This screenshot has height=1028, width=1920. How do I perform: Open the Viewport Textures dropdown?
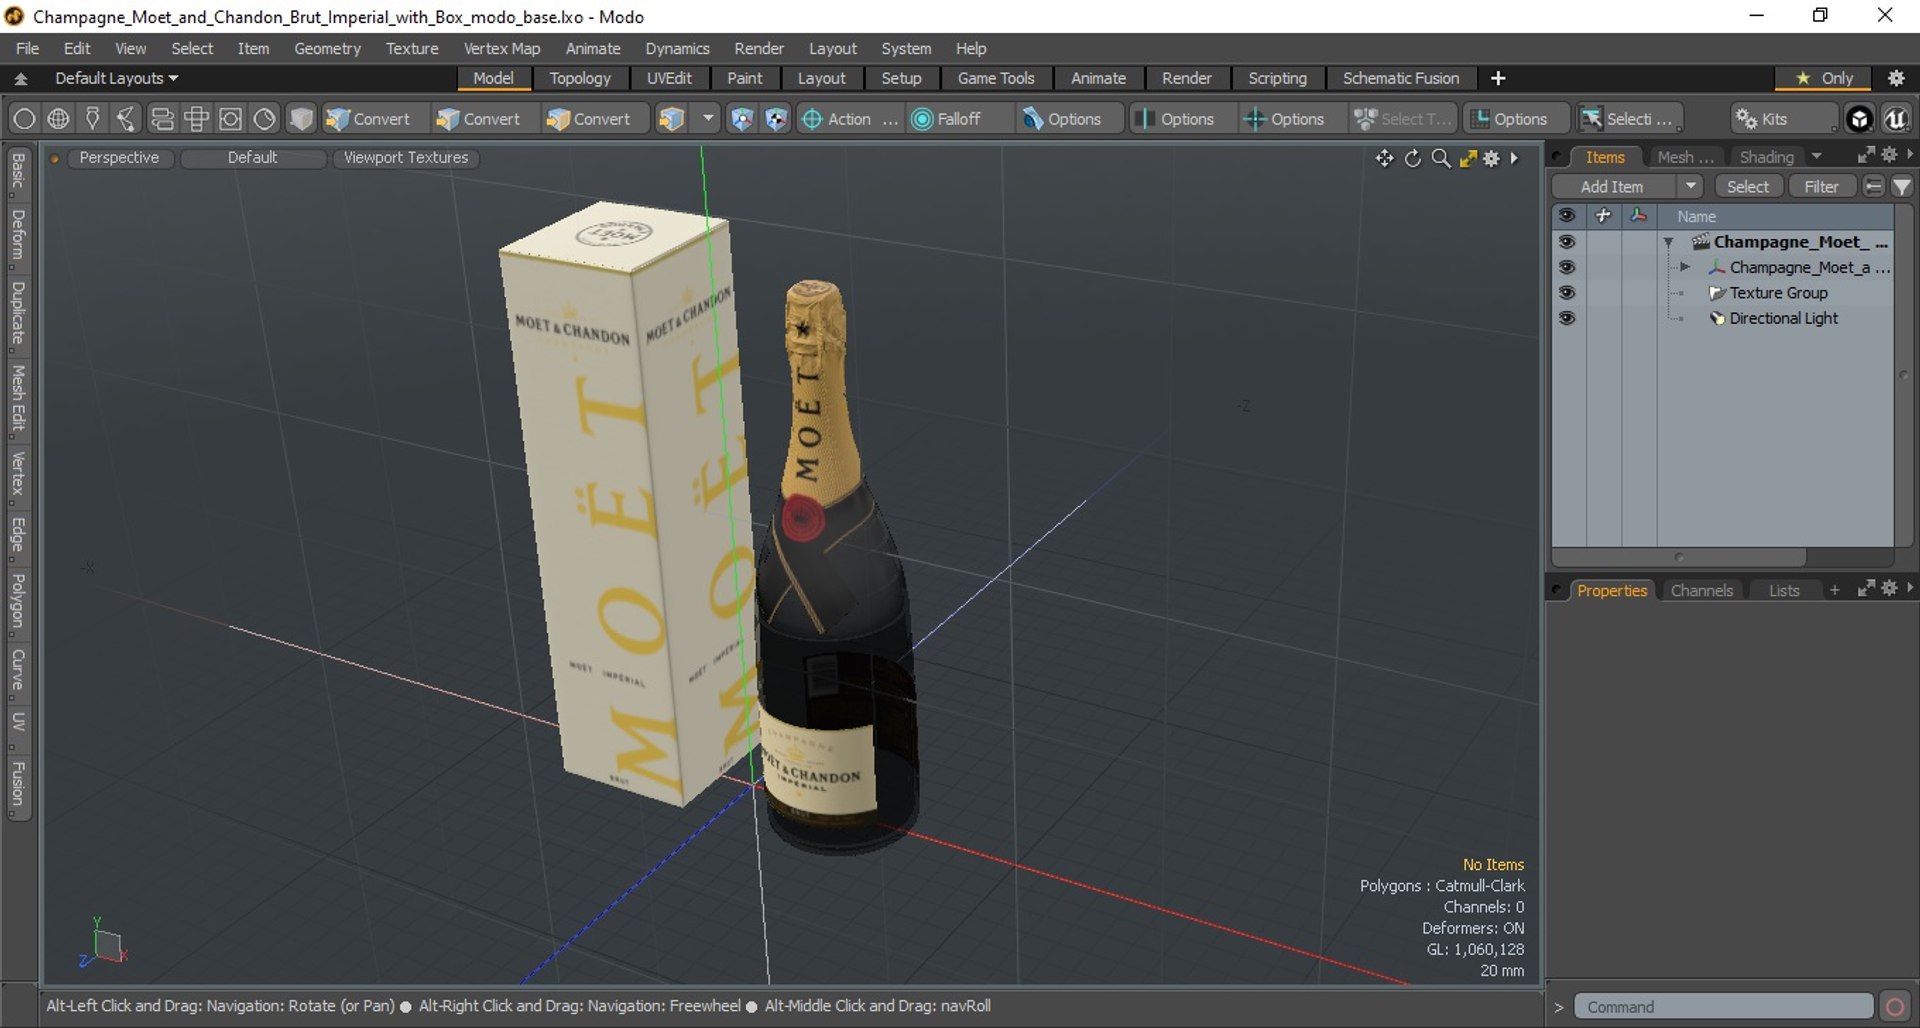tap(406, 158)
